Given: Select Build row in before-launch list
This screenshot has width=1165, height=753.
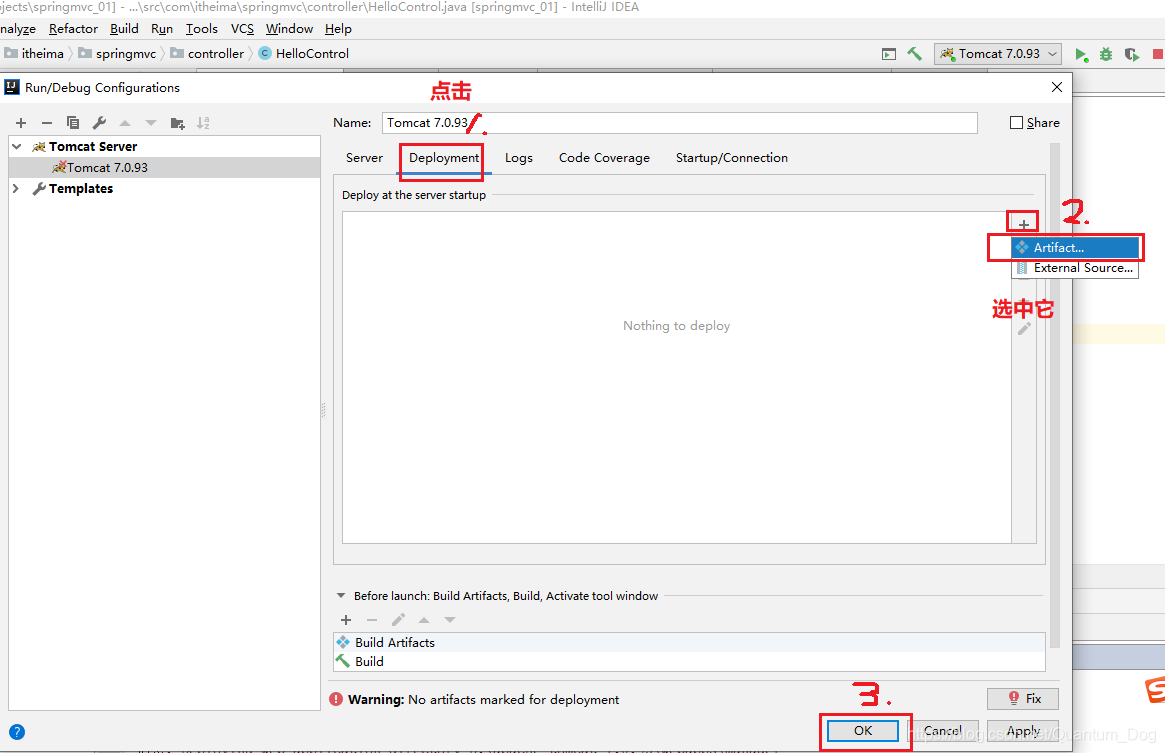Looking at the screenshot, I should [x=689, y=662].
